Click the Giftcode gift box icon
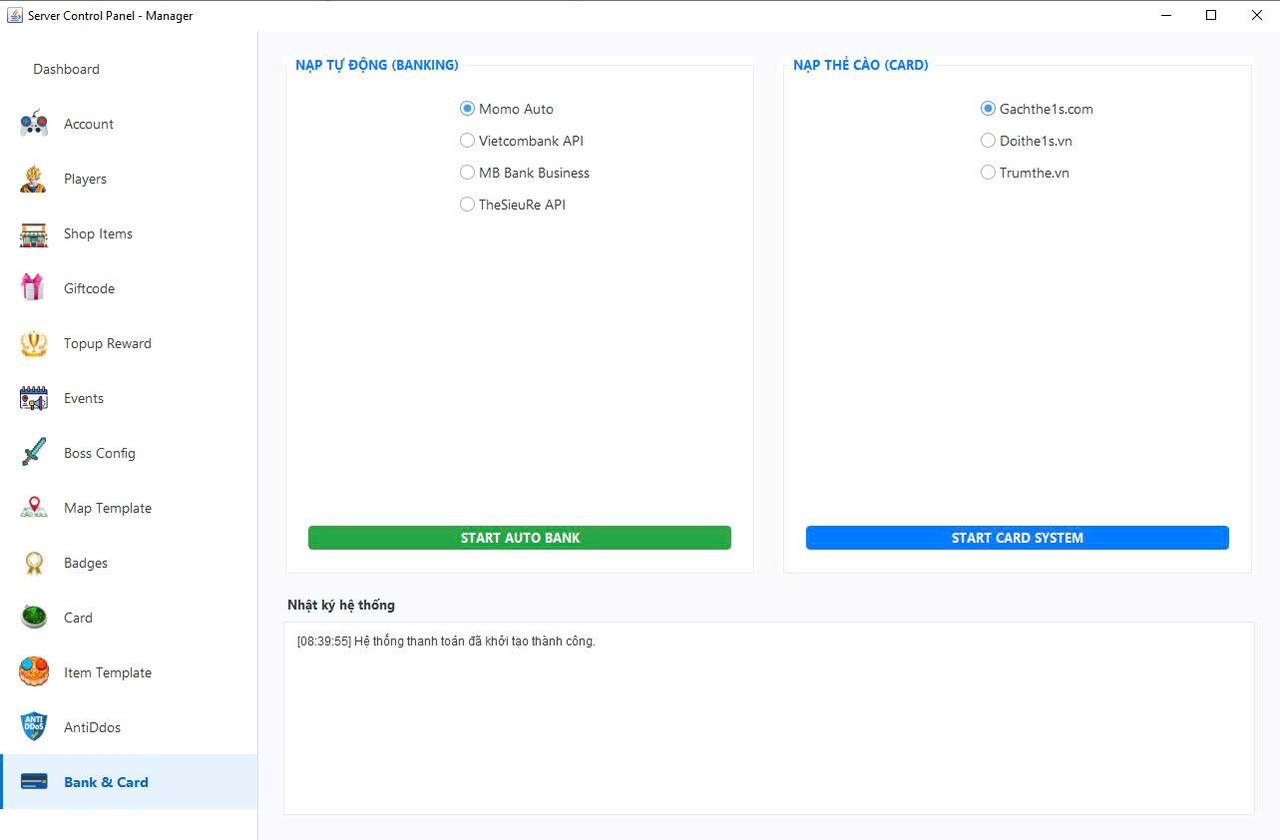Viewport: 1280px width, 840px height. [x=34, y=288]
